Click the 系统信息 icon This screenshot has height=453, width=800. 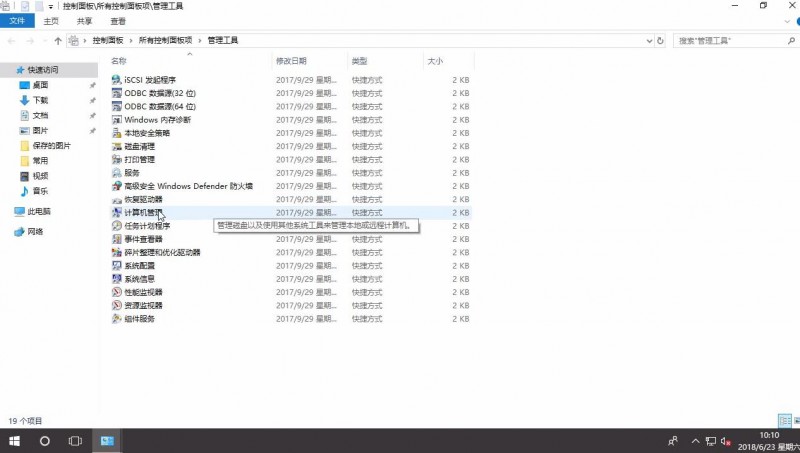(117, 279)
